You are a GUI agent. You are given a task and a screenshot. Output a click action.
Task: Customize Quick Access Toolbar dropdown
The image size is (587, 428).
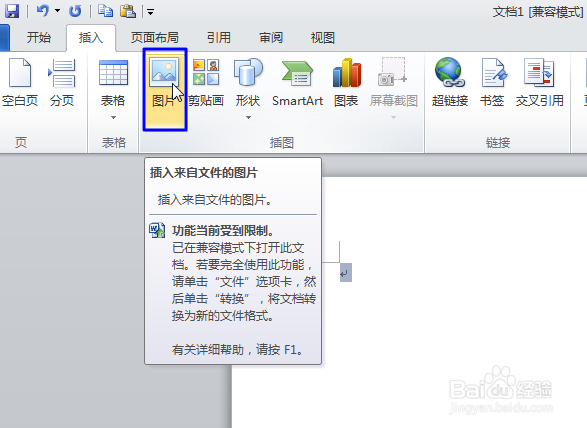pyautogui.click(x=150, y=12)
